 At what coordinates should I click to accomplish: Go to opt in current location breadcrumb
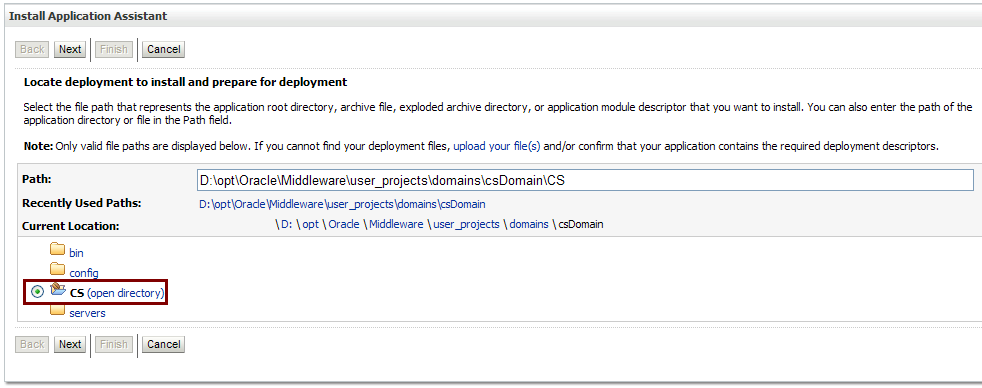(x=311, y=224)
